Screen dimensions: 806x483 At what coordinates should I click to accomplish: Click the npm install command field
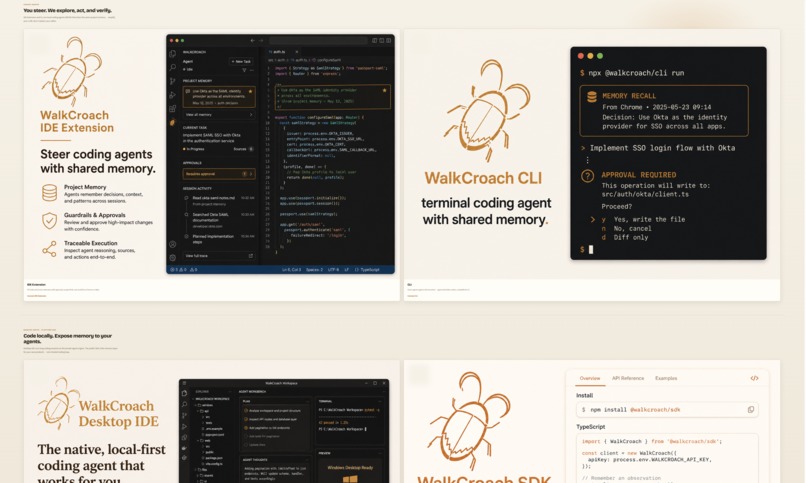(x=667, y=410)
